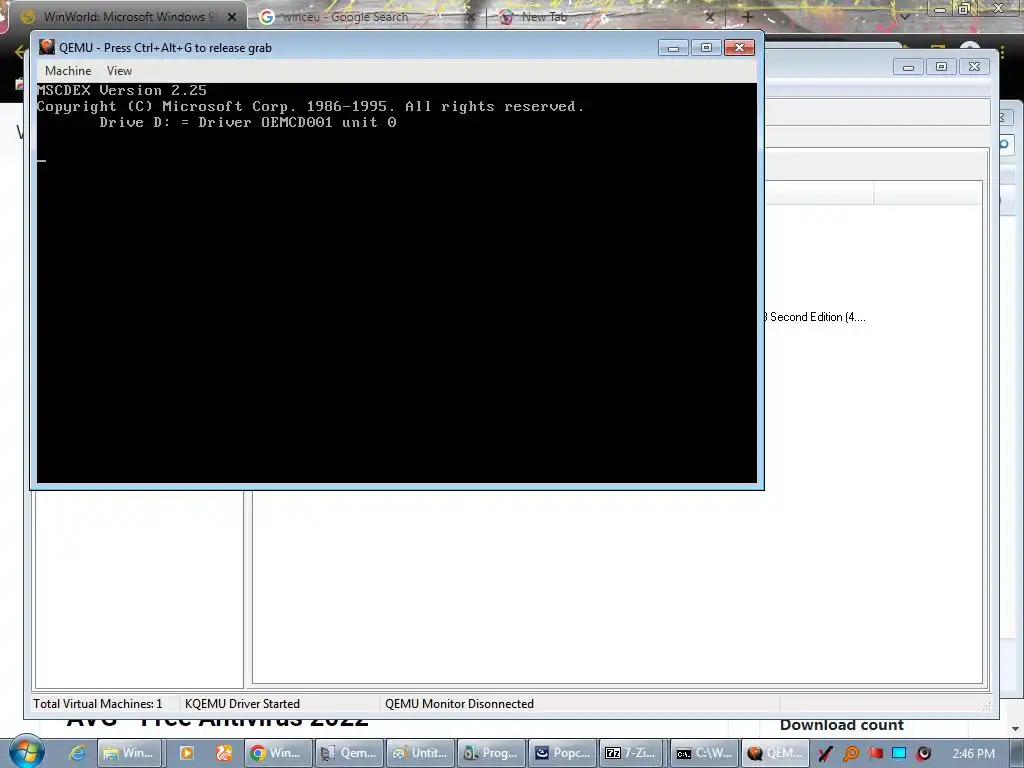Open the View menu in QEMU

tap(120, 71)
